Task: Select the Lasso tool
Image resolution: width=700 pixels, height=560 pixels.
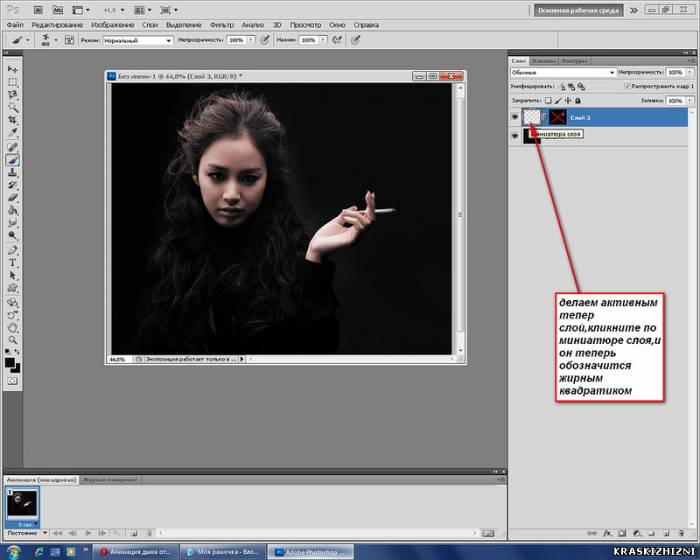Action: pyautogui.click(x=12, y=95)
